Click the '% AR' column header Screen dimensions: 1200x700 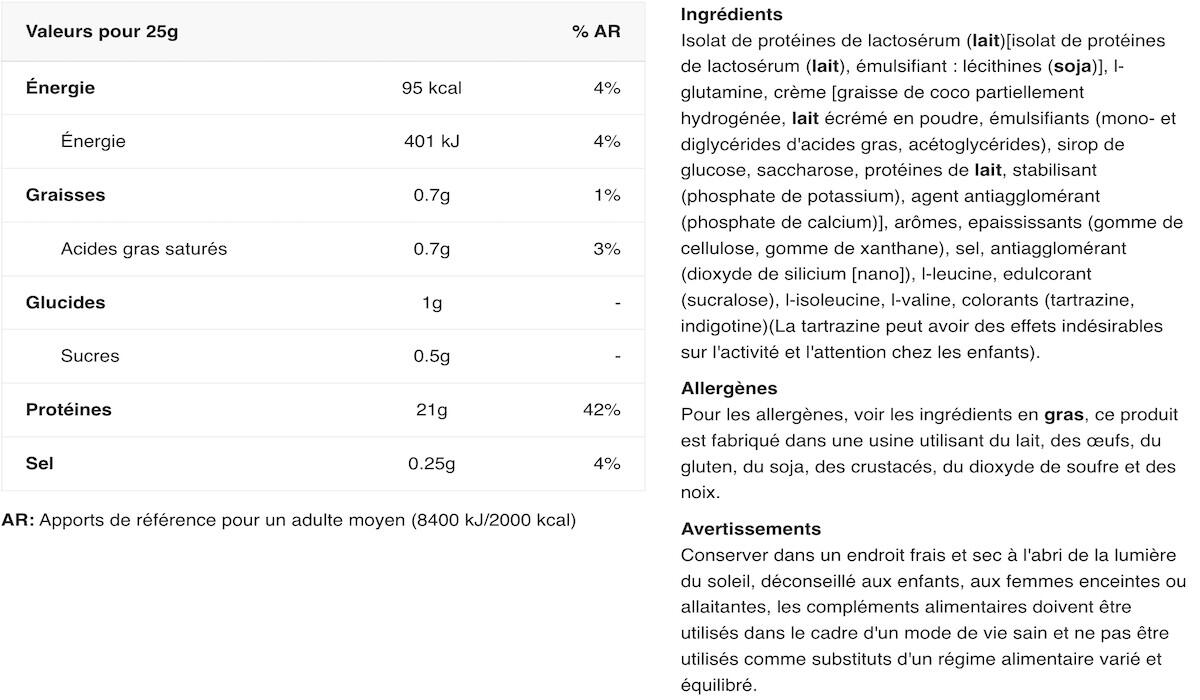tap(596, 31)
